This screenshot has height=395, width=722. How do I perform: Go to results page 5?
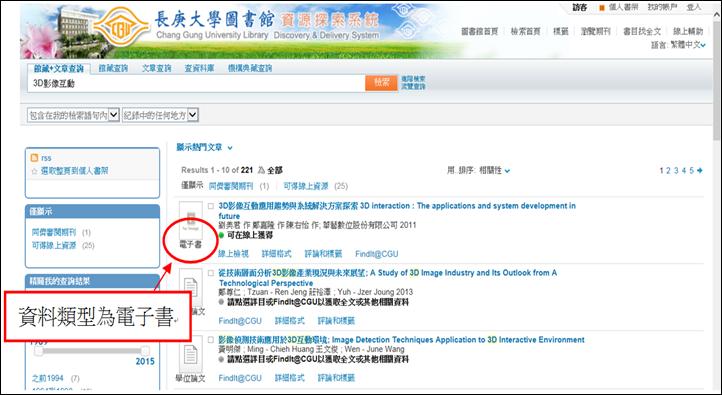tap(692, 170)
